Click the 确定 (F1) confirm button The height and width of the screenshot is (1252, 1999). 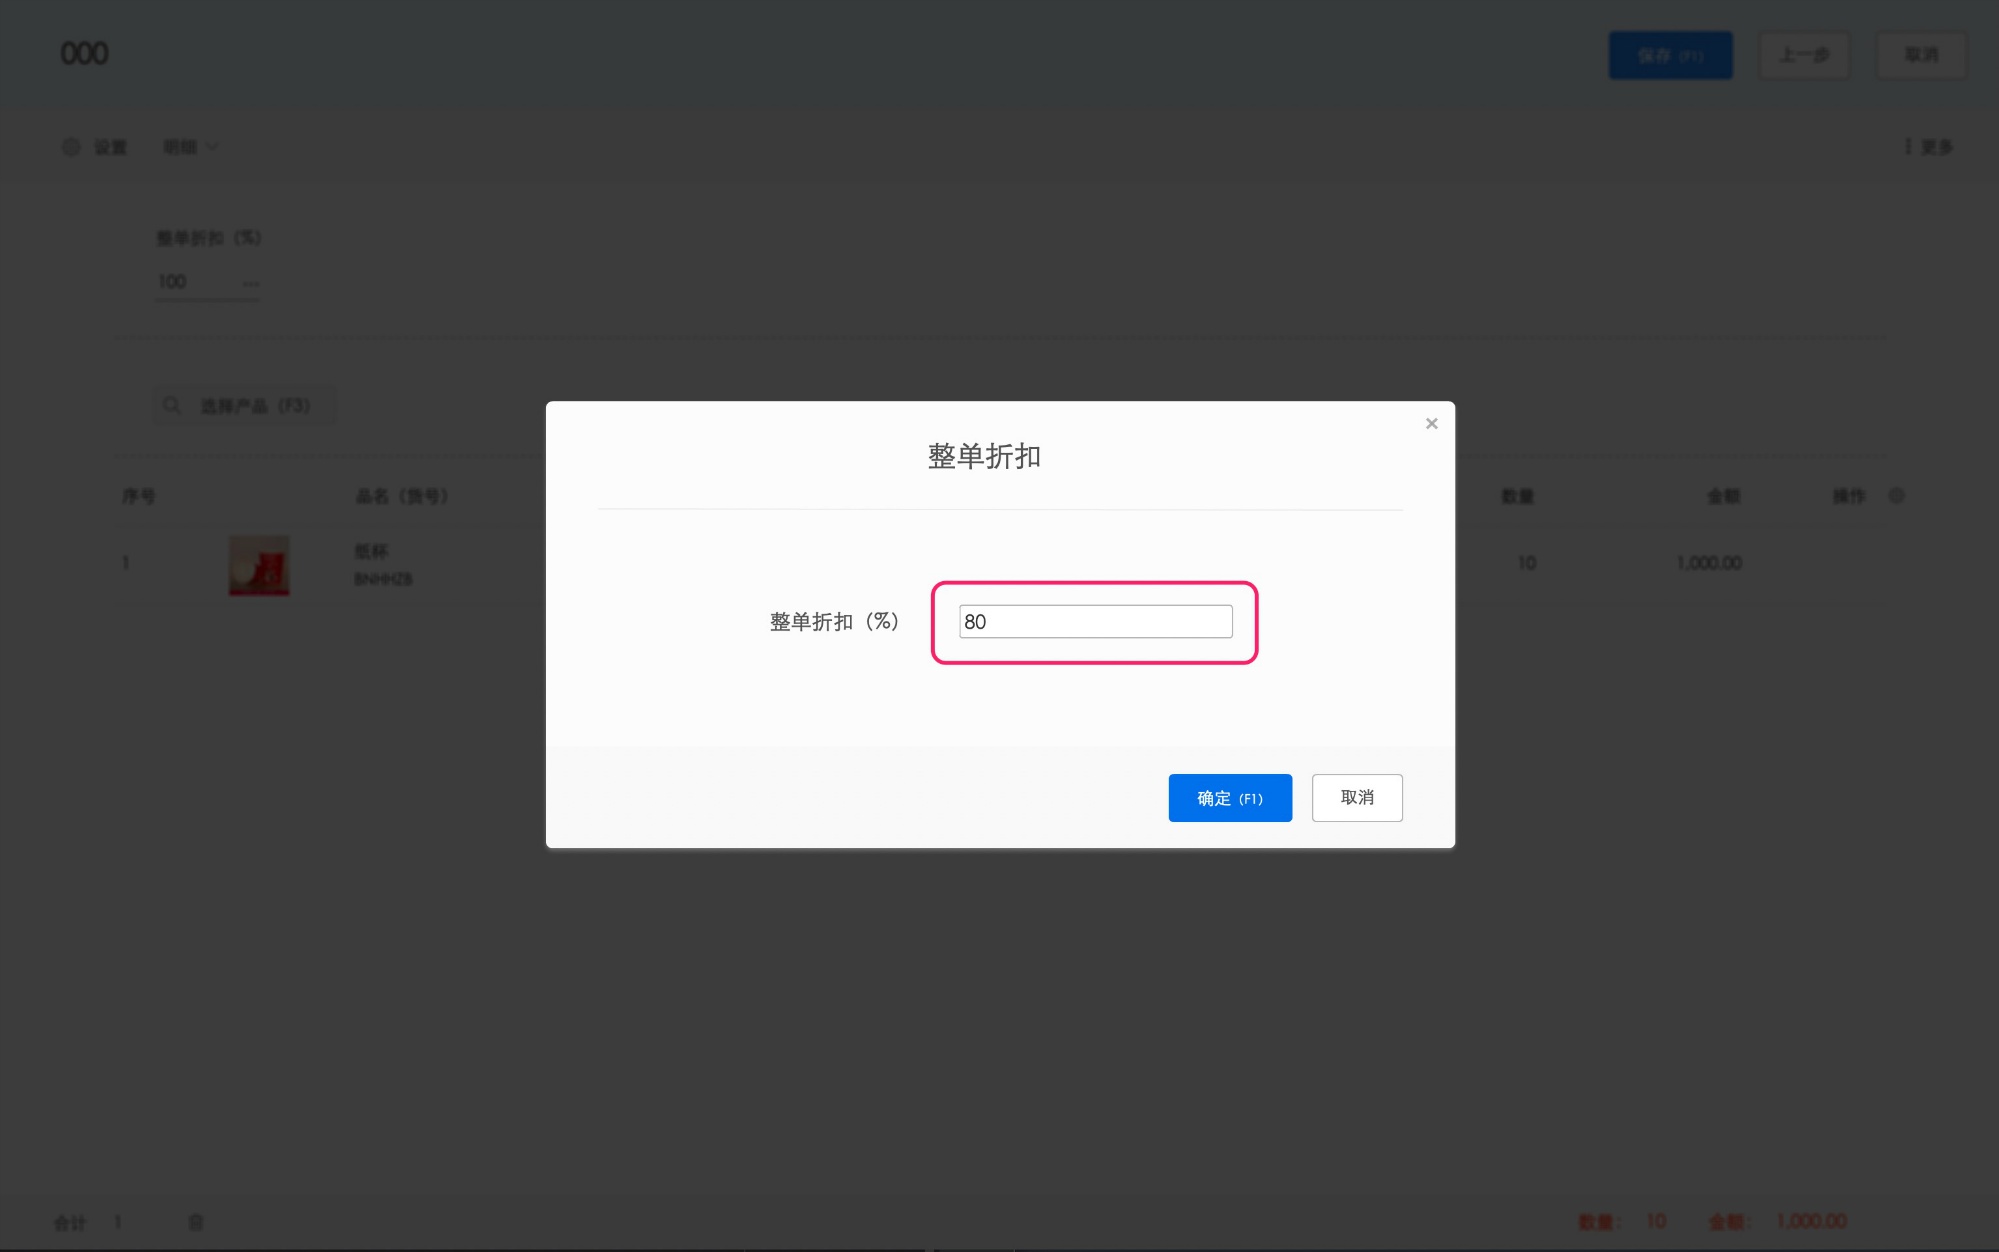[1230, 797]
